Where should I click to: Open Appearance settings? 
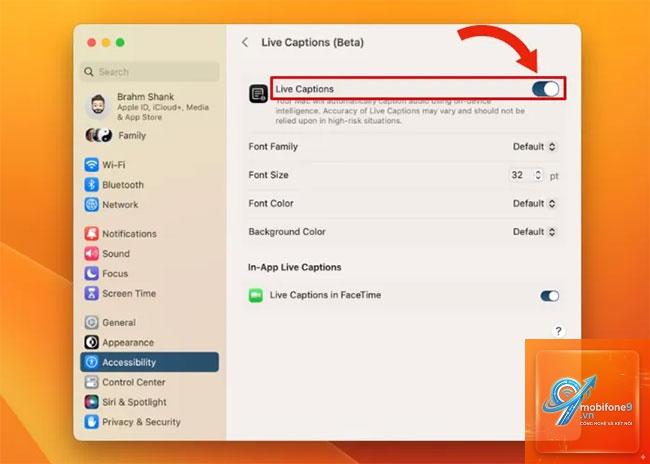click(149, 342)
